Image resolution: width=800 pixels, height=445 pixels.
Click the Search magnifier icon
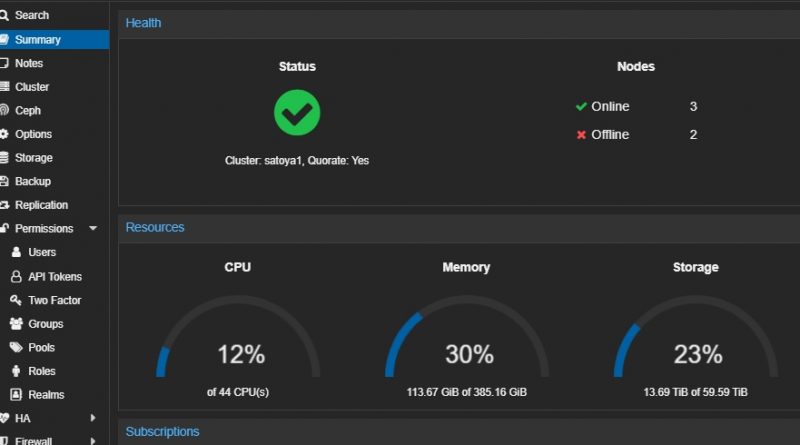(5, 15)
